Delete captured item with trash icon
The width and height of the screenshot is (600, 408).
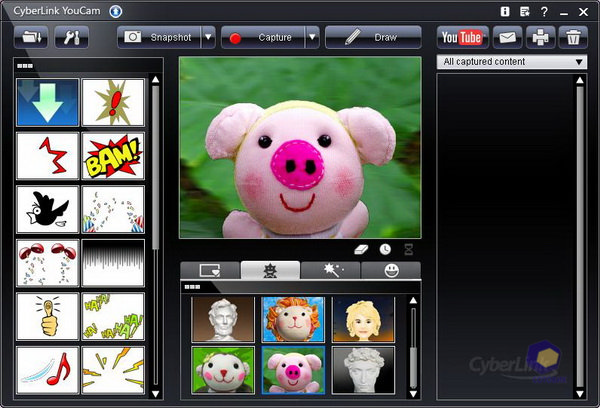coord(573,38)
